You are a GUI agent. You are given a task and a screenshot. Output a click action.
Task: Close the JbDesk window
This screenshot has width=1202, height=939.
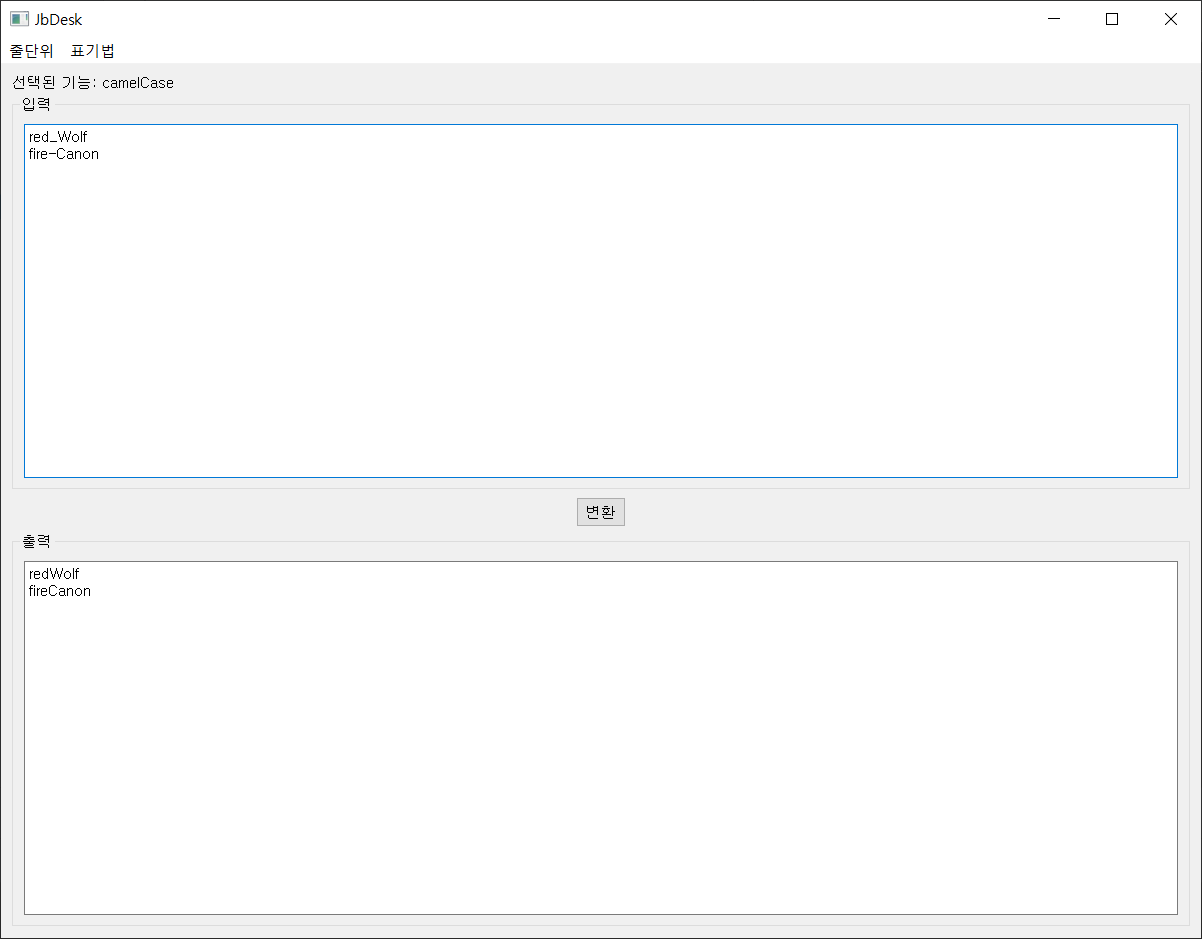[1171, 19]
